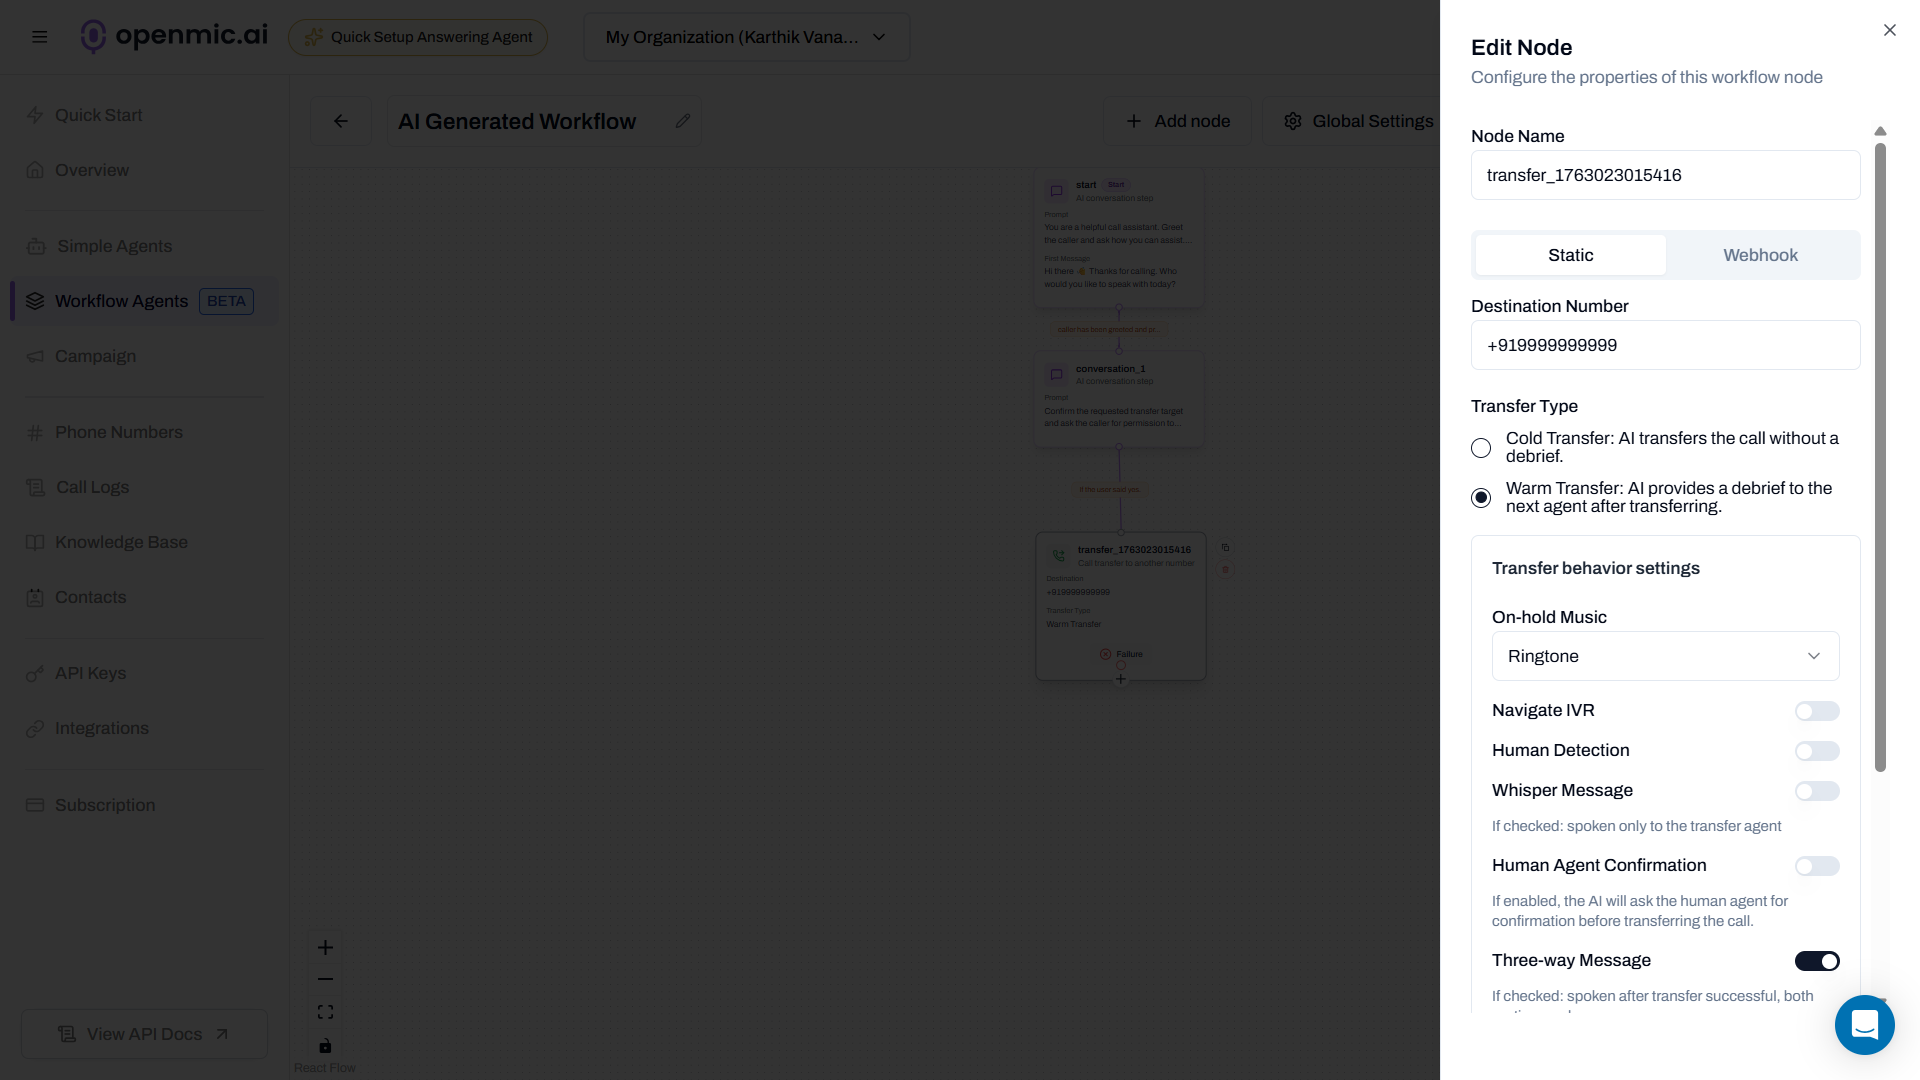1920x1080 pixels.
Task: Expand the My Organization selector
Action: click(x=745, y=37)
